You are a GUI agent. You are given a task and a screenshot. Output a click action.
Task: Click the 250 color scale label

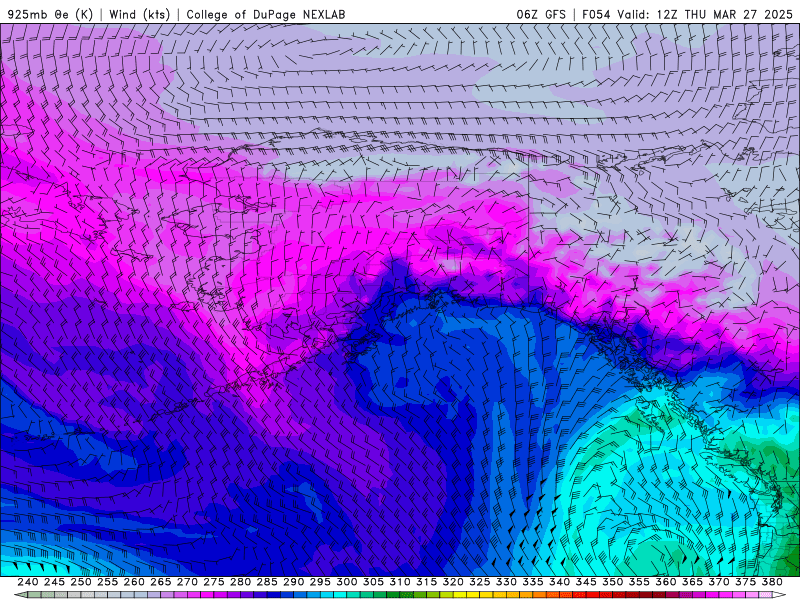[x=81, y=582]
